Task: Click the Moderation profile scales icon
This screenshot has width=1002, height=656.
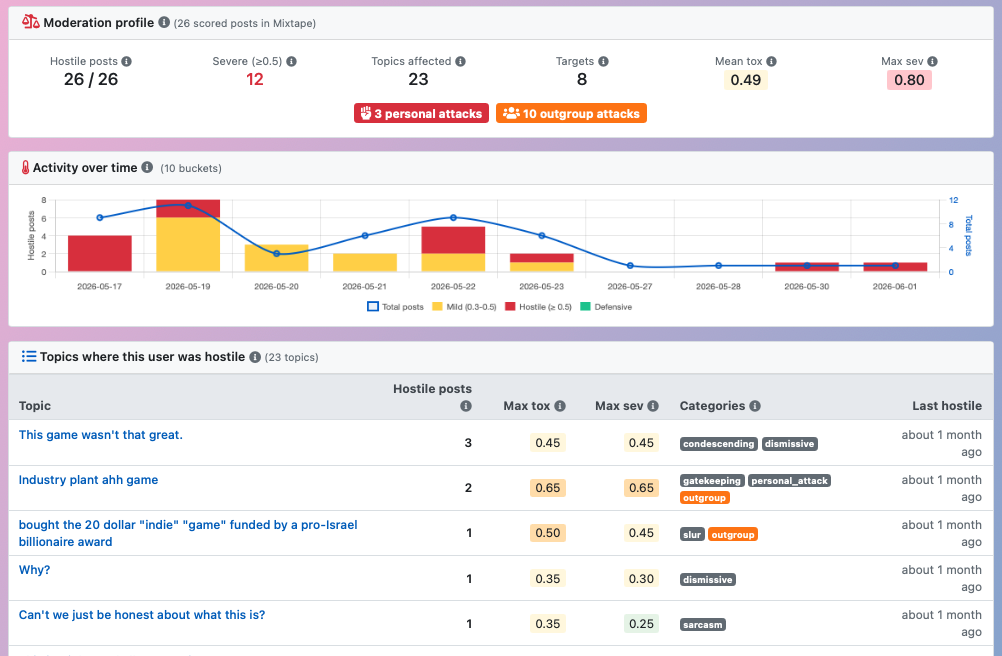Action: click(x=30, y=22)
